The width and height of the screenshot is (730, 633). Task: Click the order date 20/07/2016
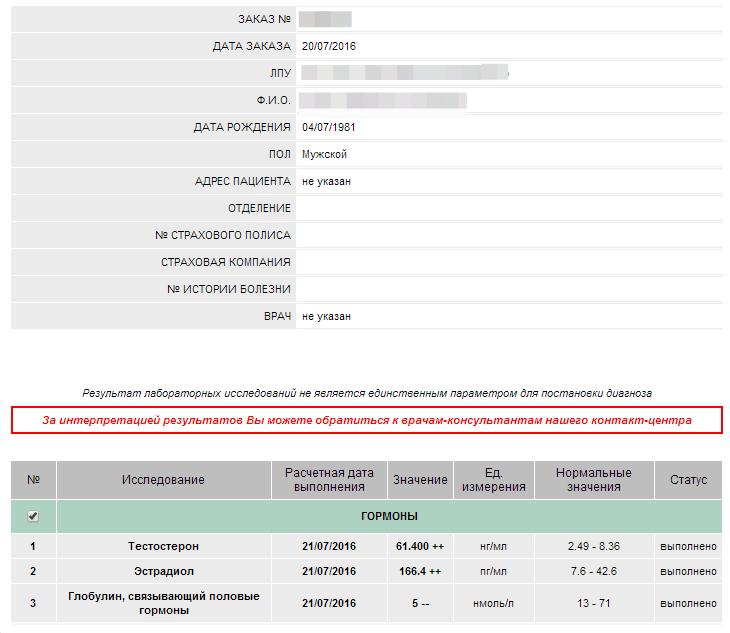[x=329, y=46]
